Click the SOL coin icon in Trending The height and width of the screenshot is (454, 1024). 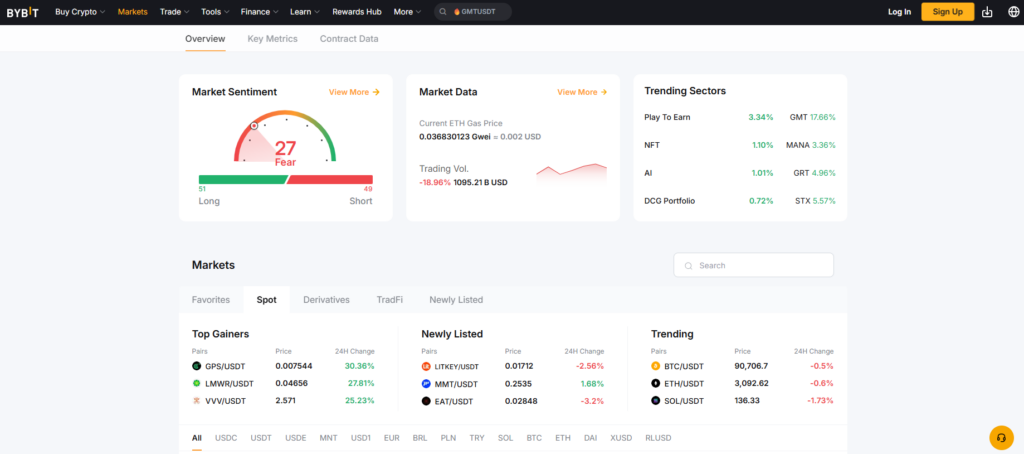[656, 400]
